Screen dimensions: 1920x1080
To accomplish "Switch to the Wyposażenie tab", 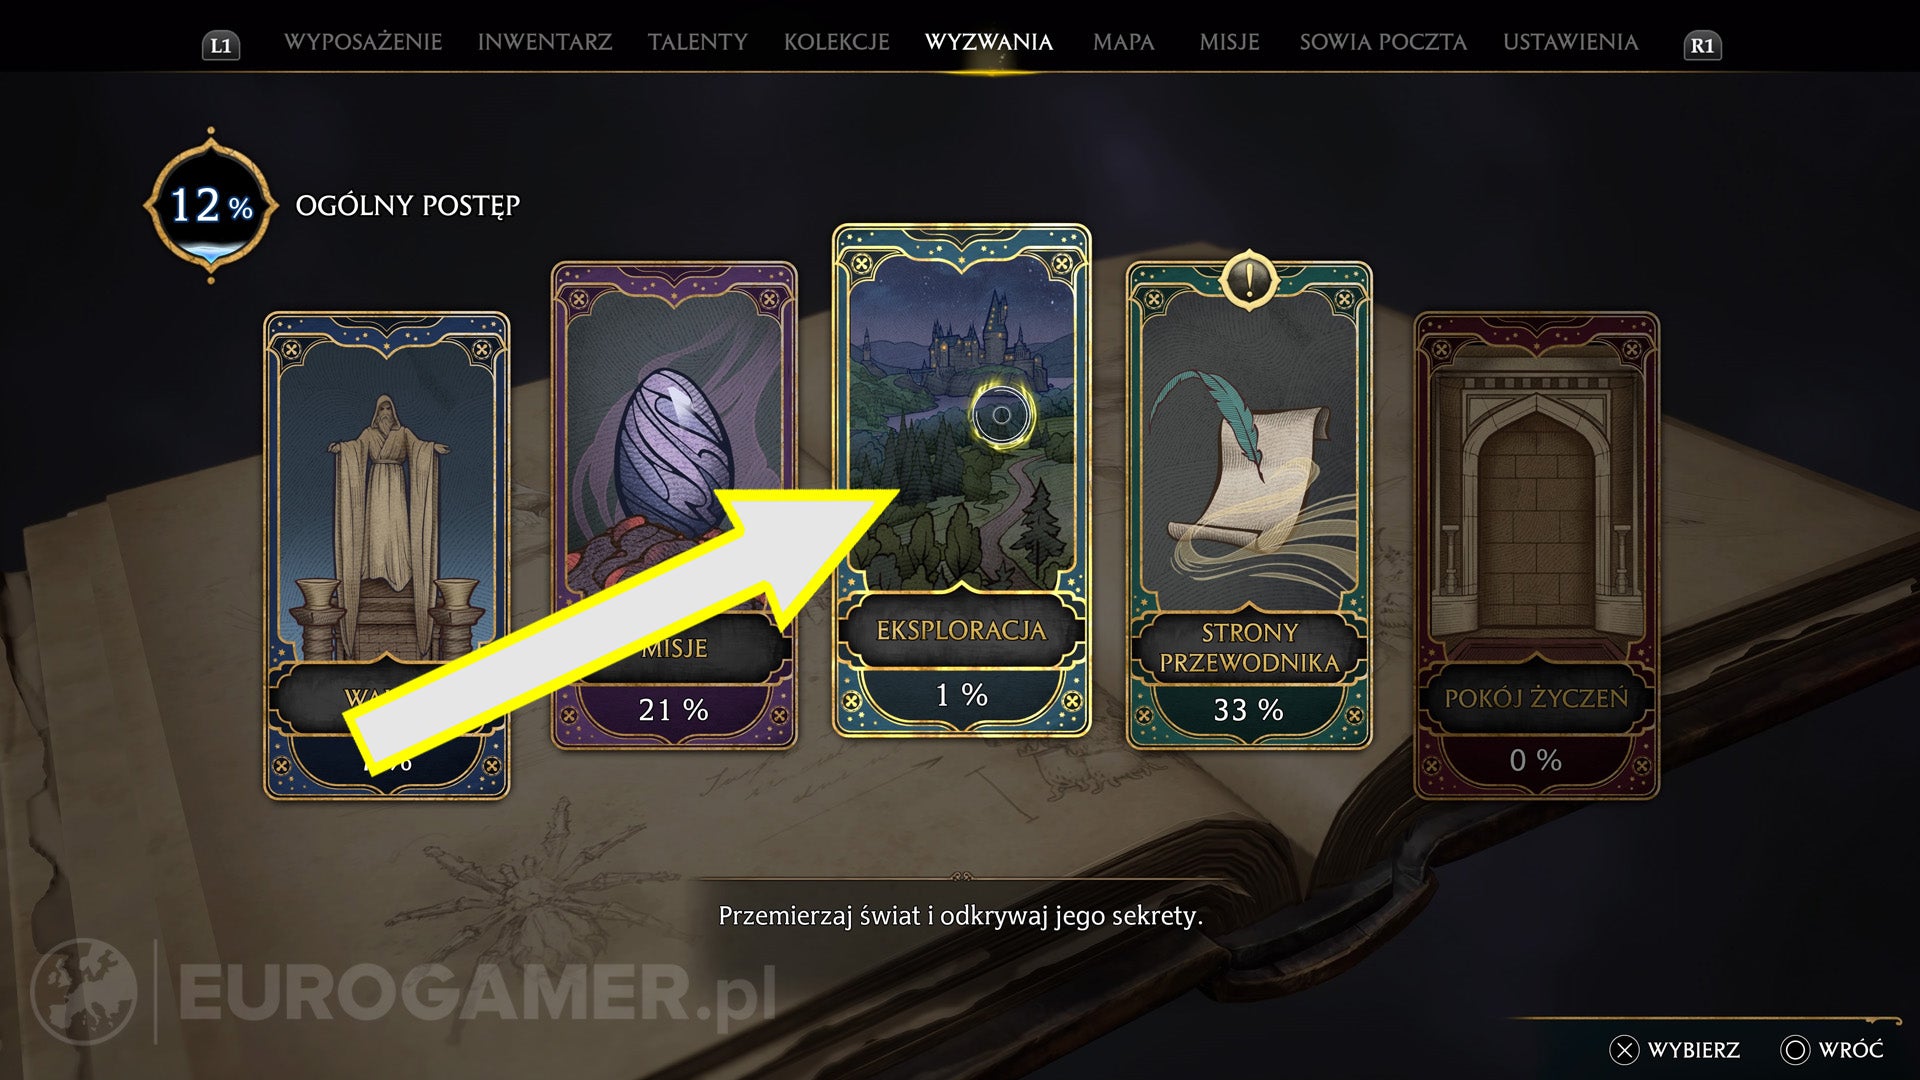I will (363, 42).
